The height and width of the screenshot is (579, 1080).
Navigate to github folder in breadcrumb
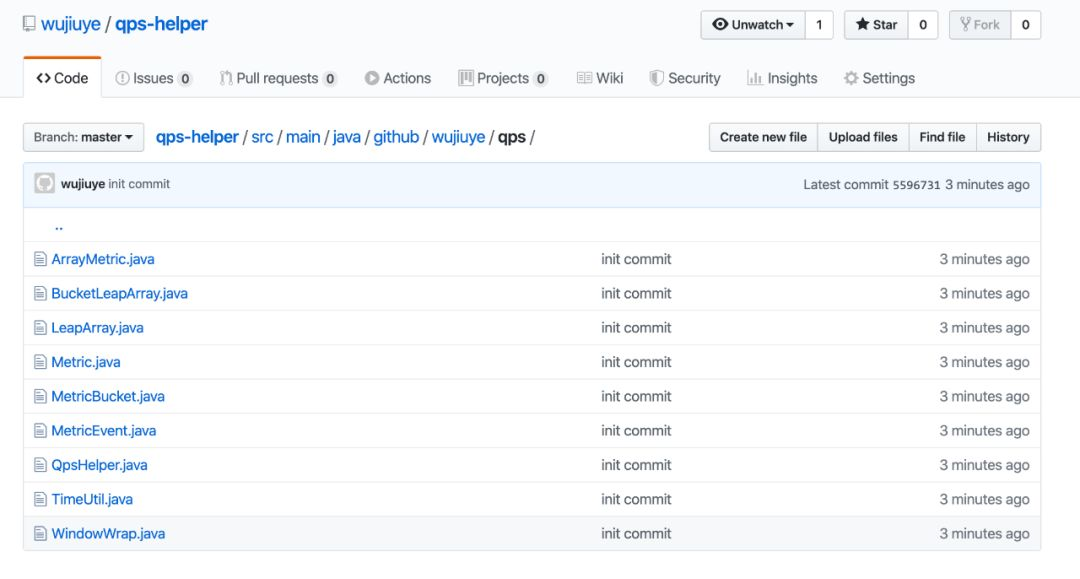click(396, 137)
